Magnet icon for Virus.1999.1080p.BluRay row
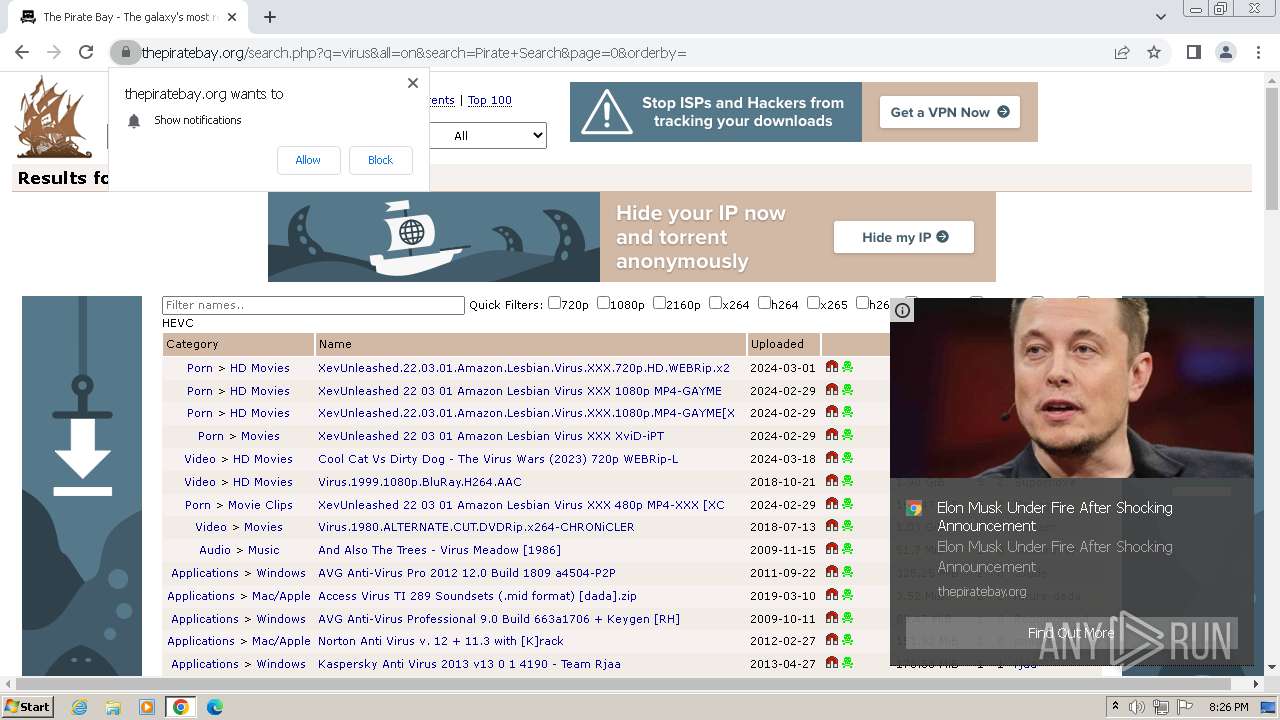Viewport: 1280px width, 720px height. coord(831,481)
